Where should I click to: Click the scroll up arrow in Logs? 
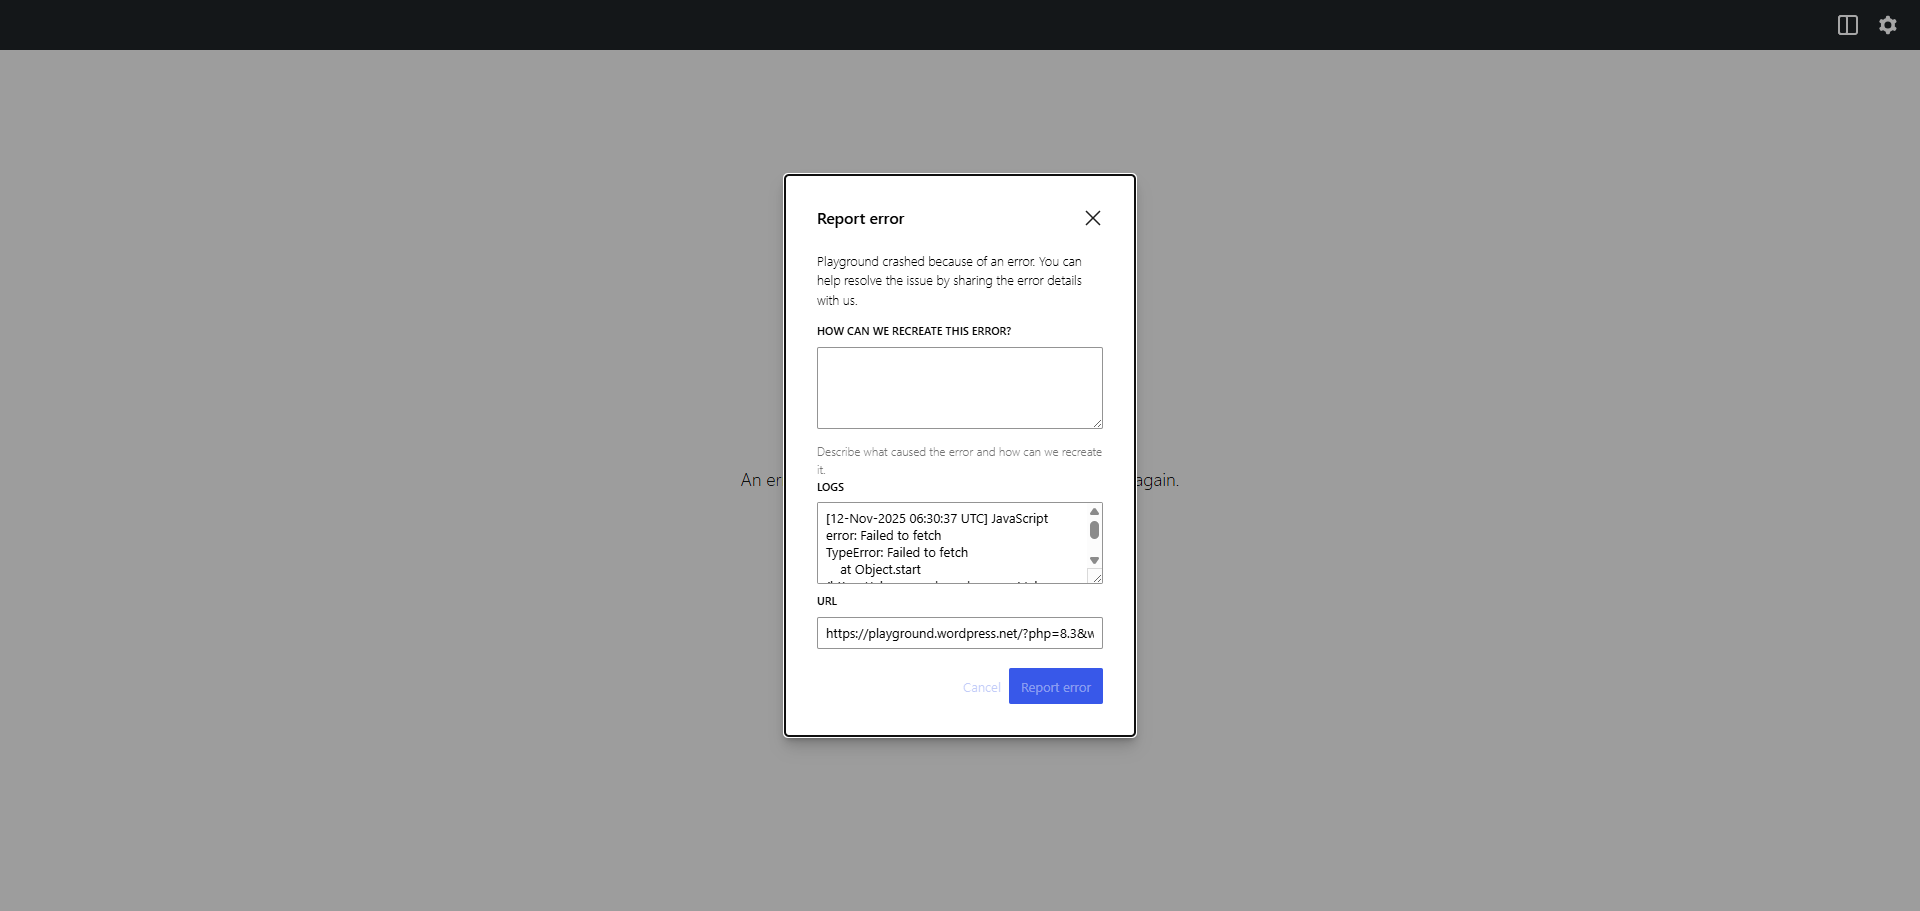pos(1094,512)
